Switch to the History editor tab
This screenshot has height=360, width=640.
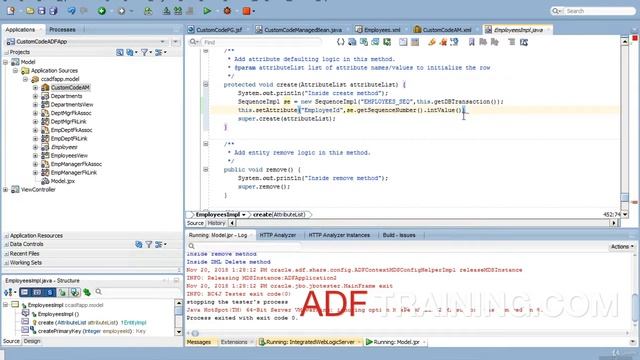pyautogui.click(x=216, y=223)
